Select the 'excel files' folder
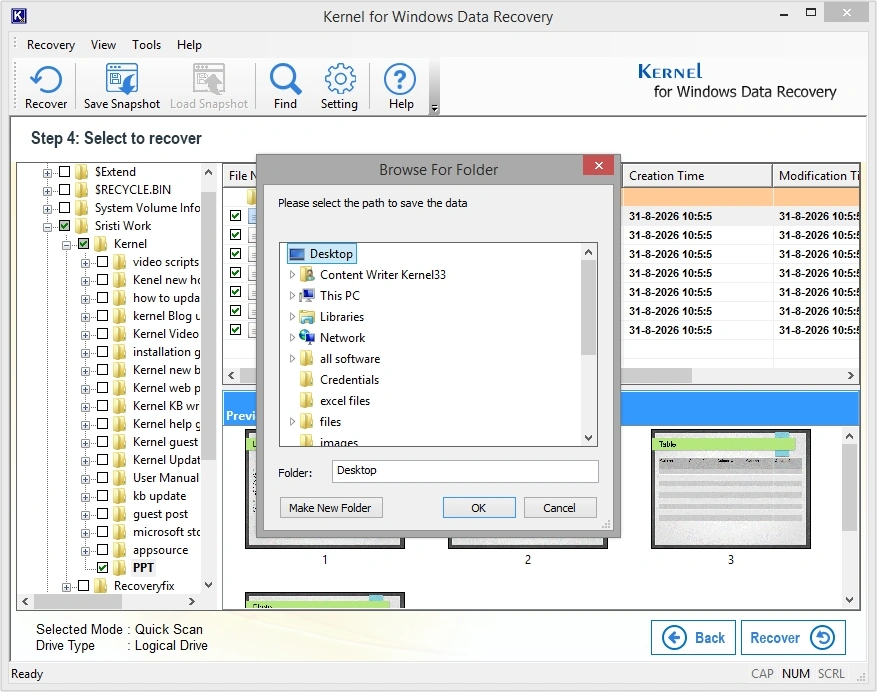This screenshot has width=877, height=692. click(335, 401)
